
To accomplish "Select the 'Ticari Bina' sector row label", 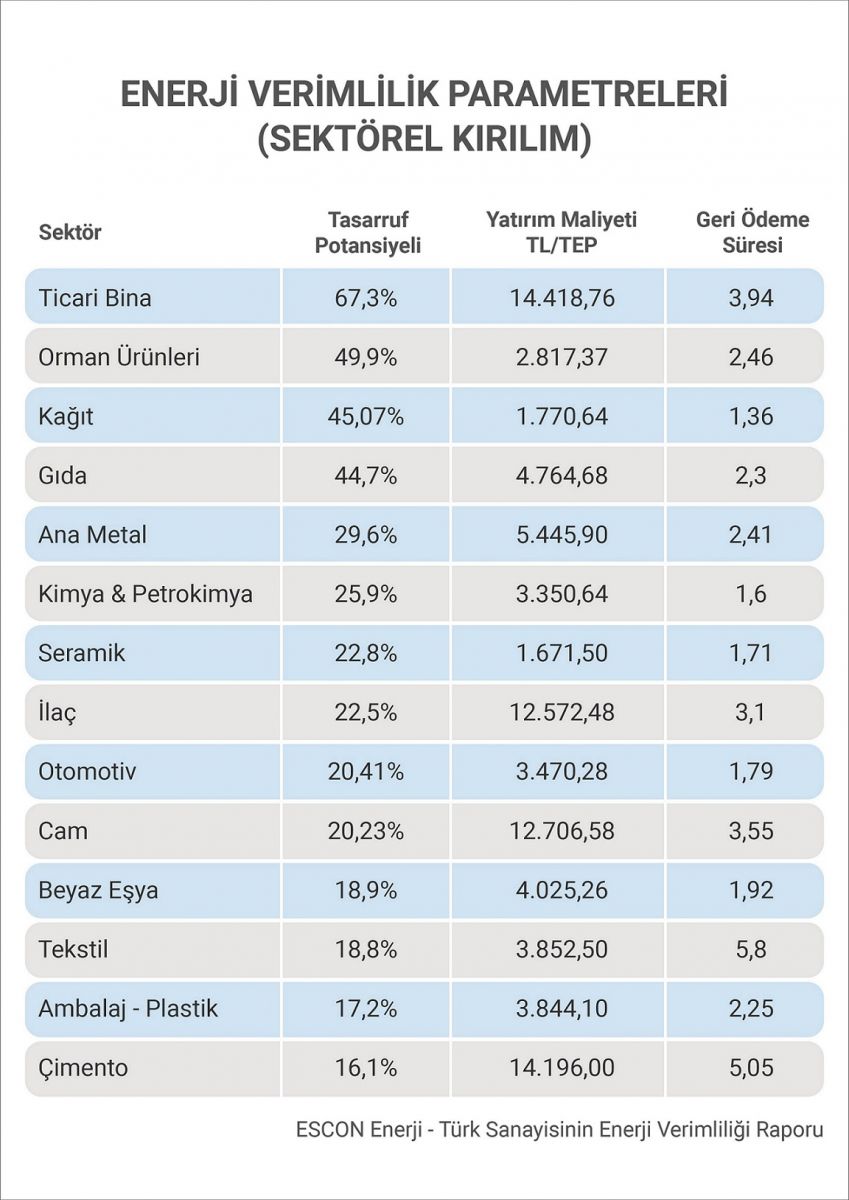I will point(95,297).
